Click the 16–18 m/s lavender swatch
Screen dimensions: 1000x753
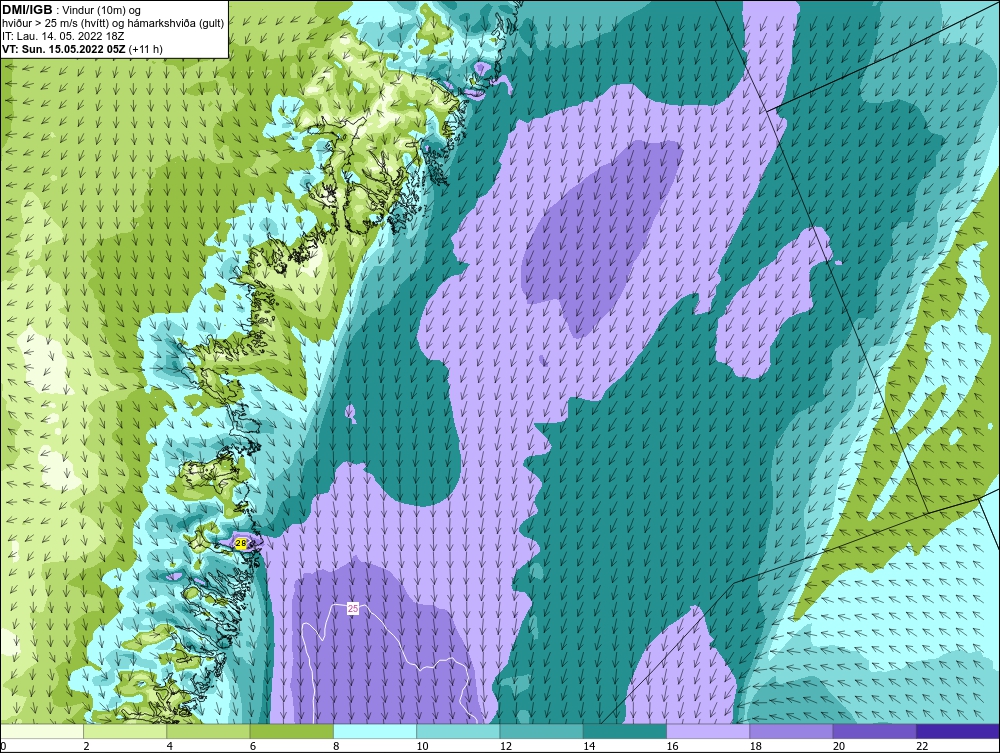point(708,731)
